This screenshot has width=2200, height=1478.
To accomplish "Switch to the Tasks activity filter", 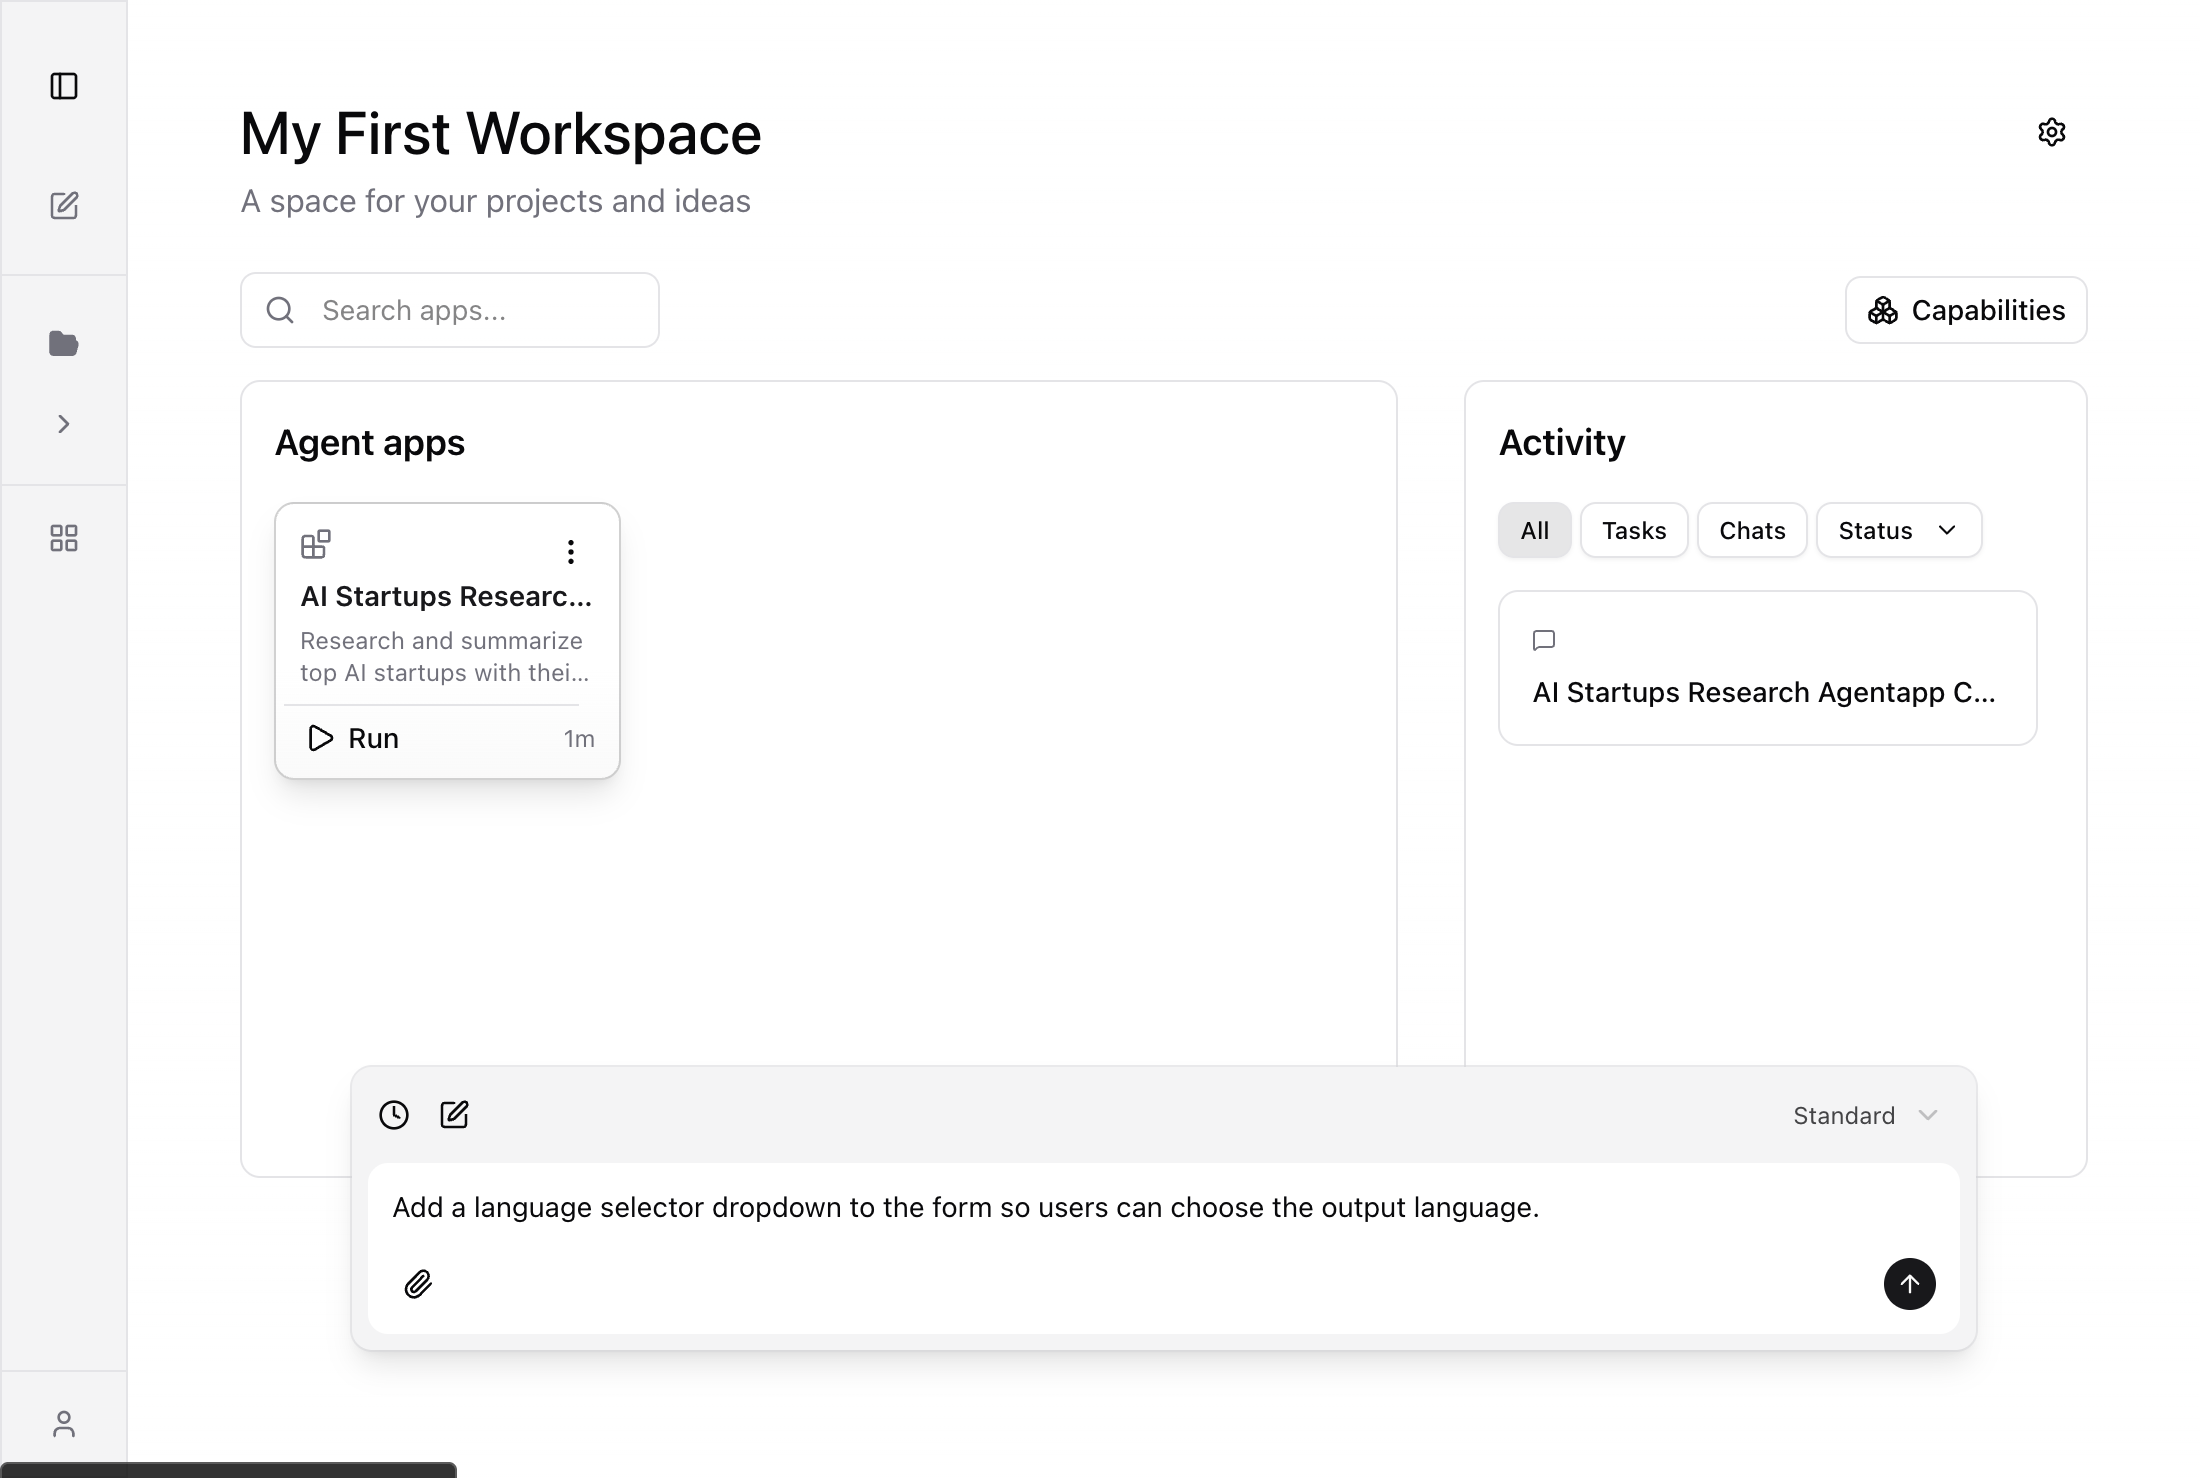I will coord(1633,530).
